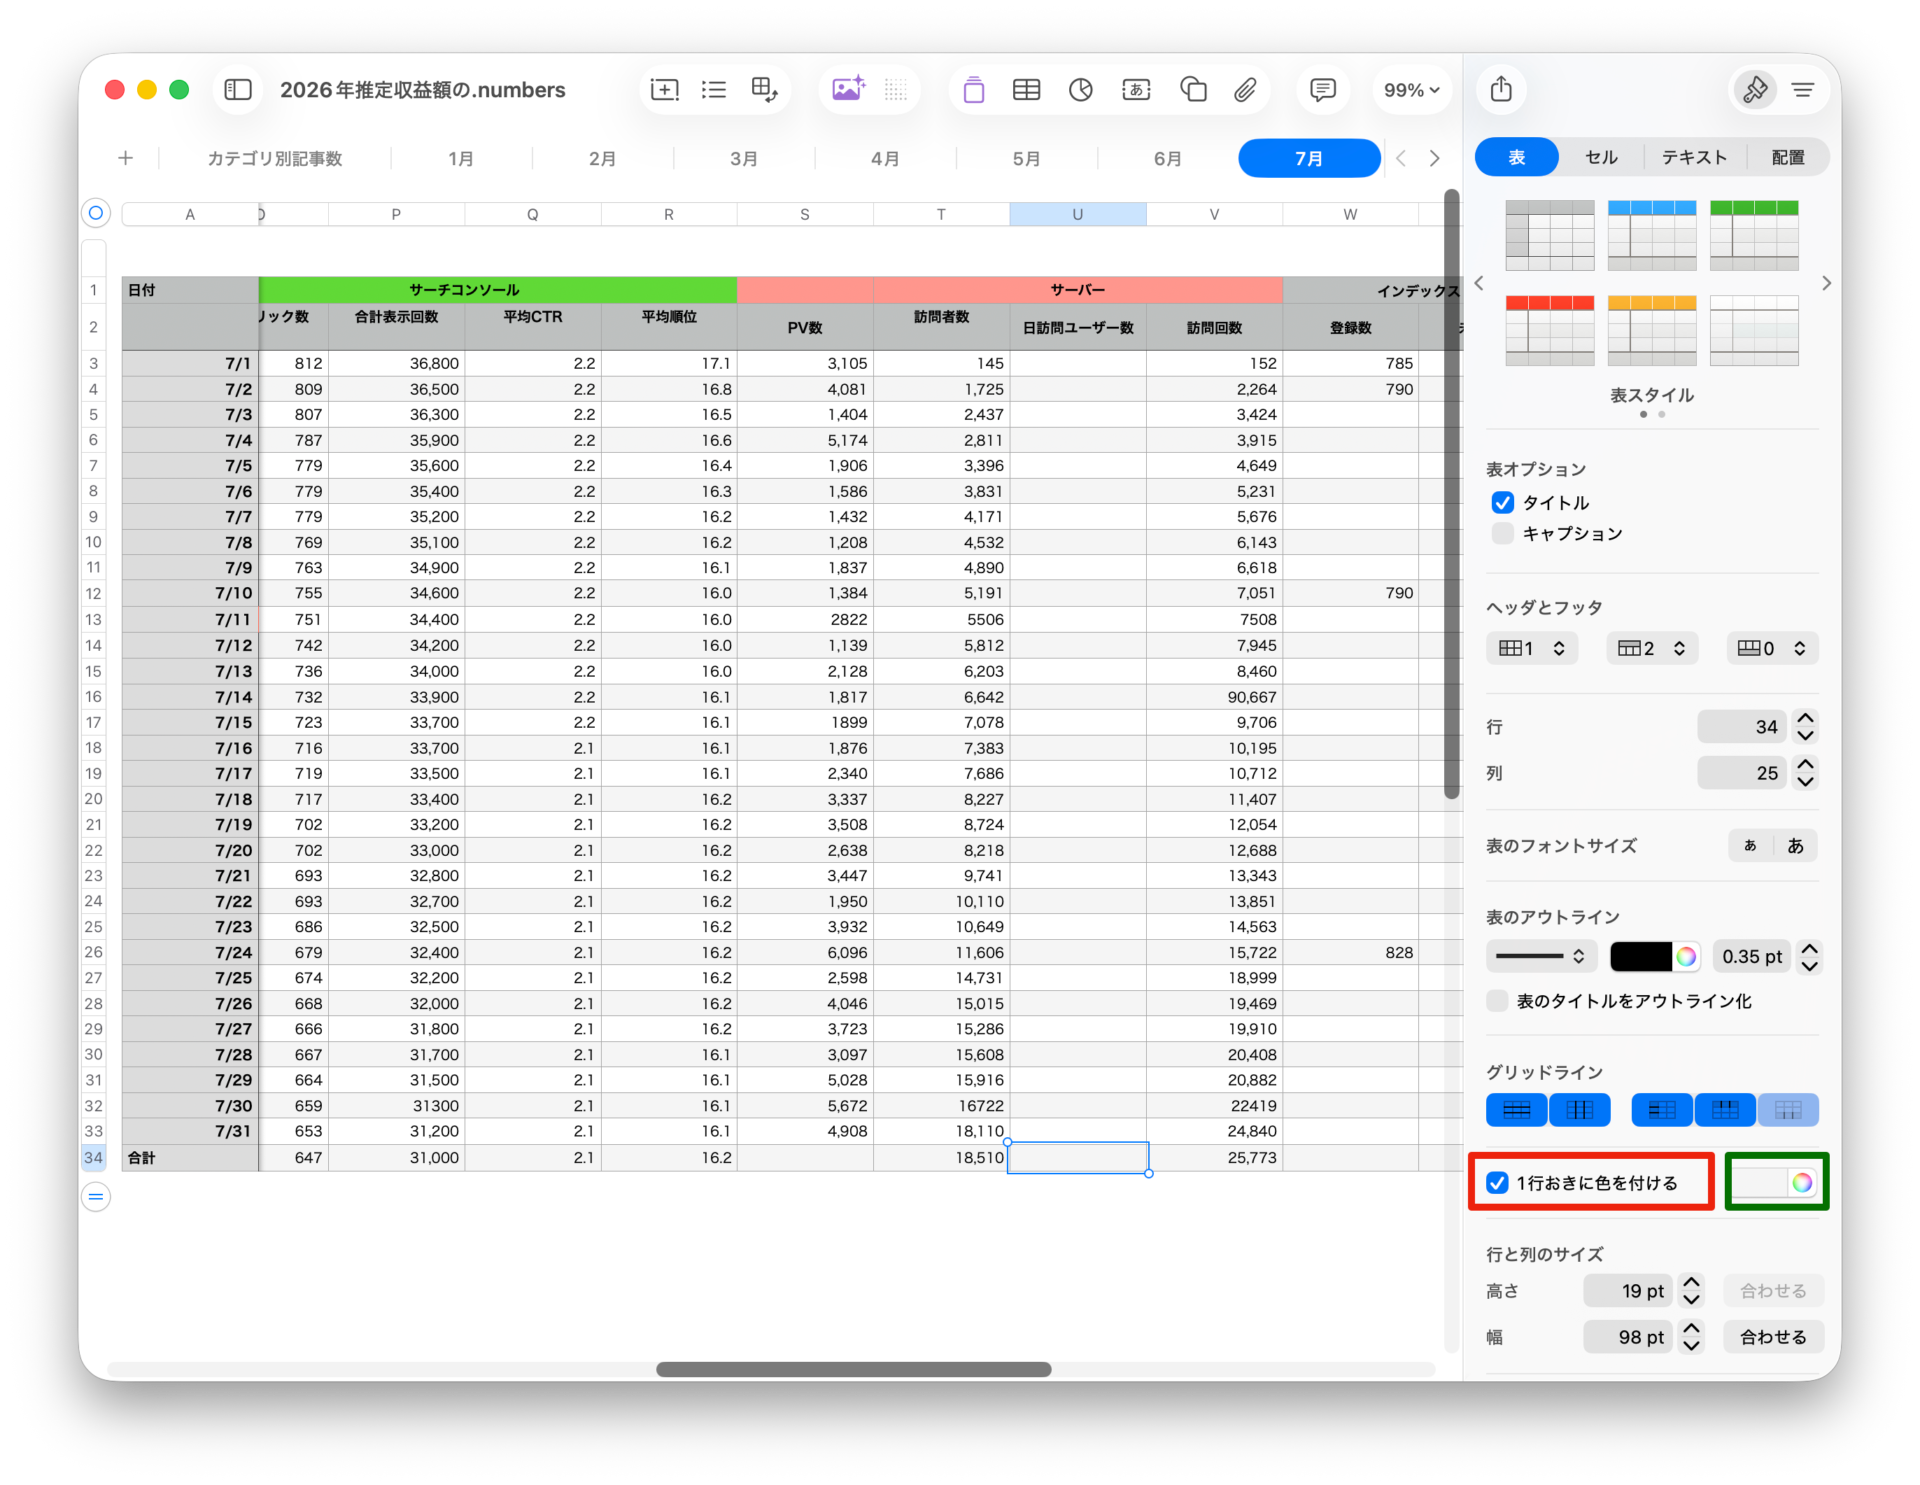
Task: Insert a table using toolbar icon
Action: 1027,90
